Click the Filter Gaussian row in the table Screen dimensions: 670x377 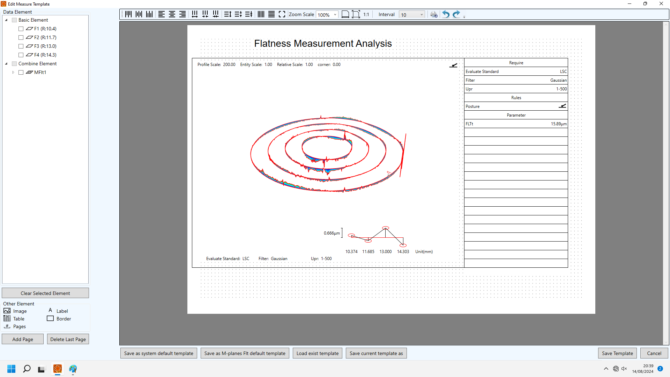click(x=516, y=80)
